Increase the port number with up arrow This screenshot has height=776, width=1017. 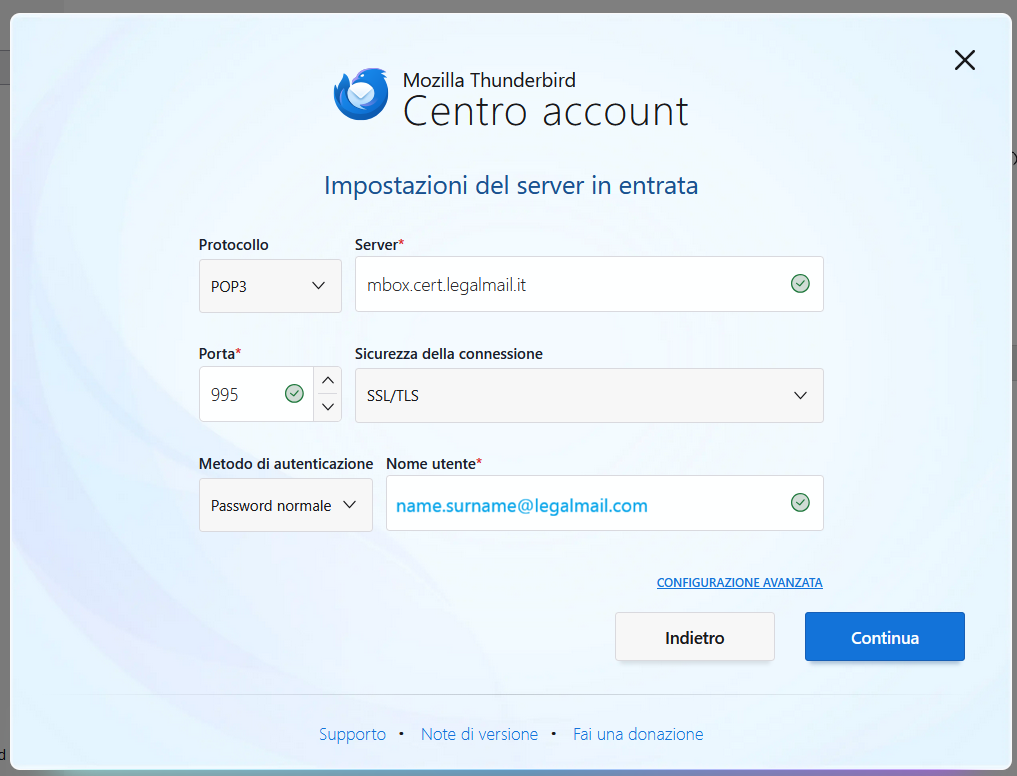(327, 382)
